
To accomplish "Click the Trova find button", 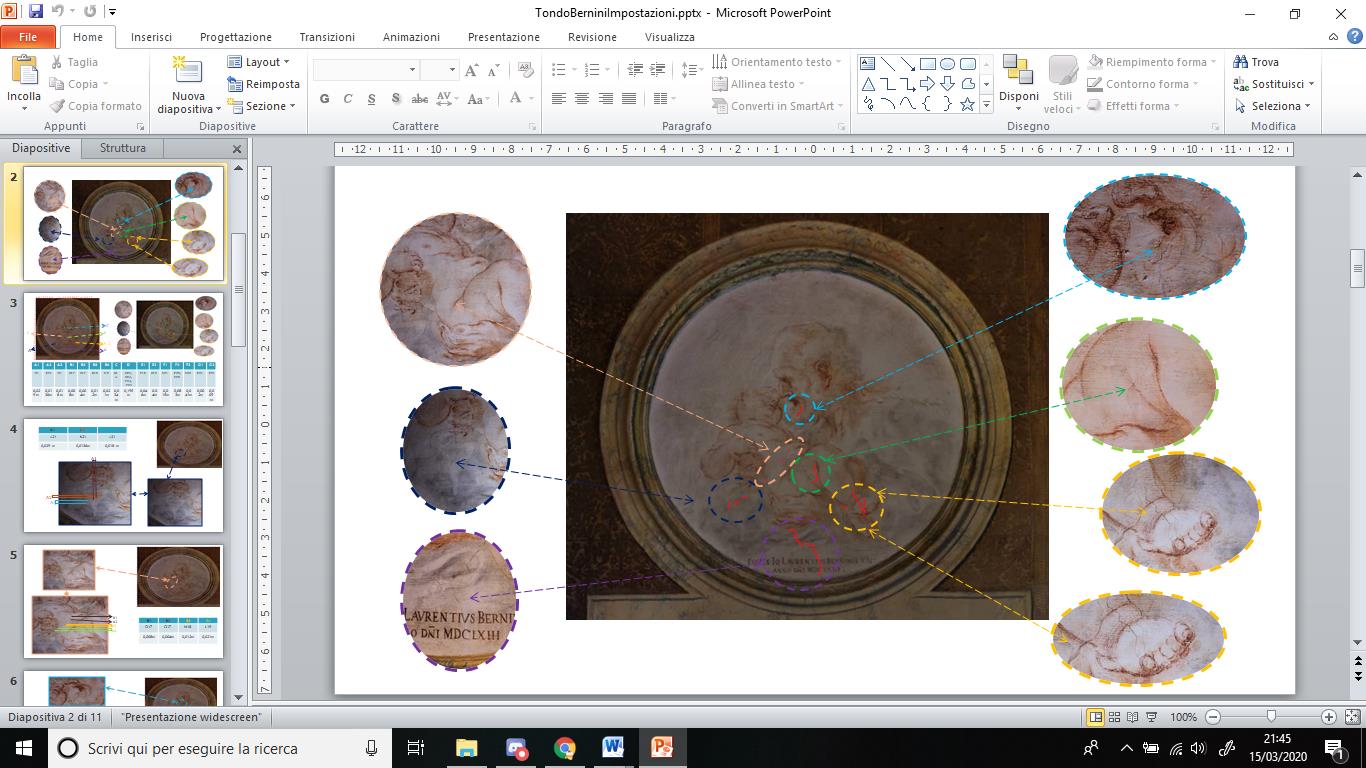I will tap(1256, 62).
